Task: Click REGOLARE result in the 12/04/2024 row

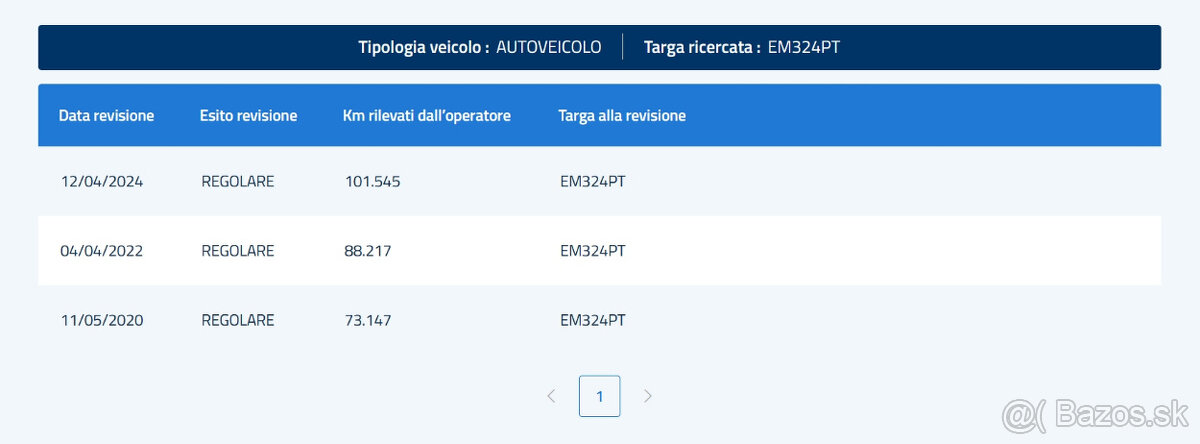Action: 237,182
